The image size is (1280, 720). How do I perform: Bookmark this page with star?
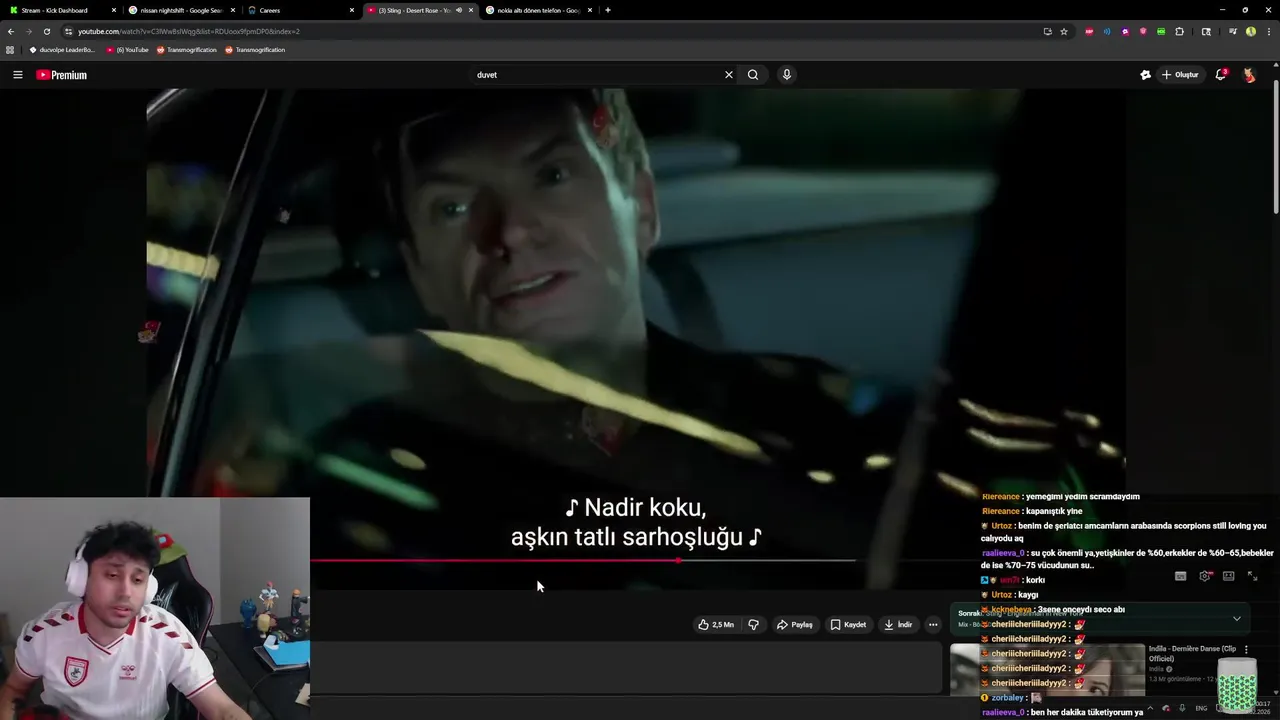(1064, 31)
